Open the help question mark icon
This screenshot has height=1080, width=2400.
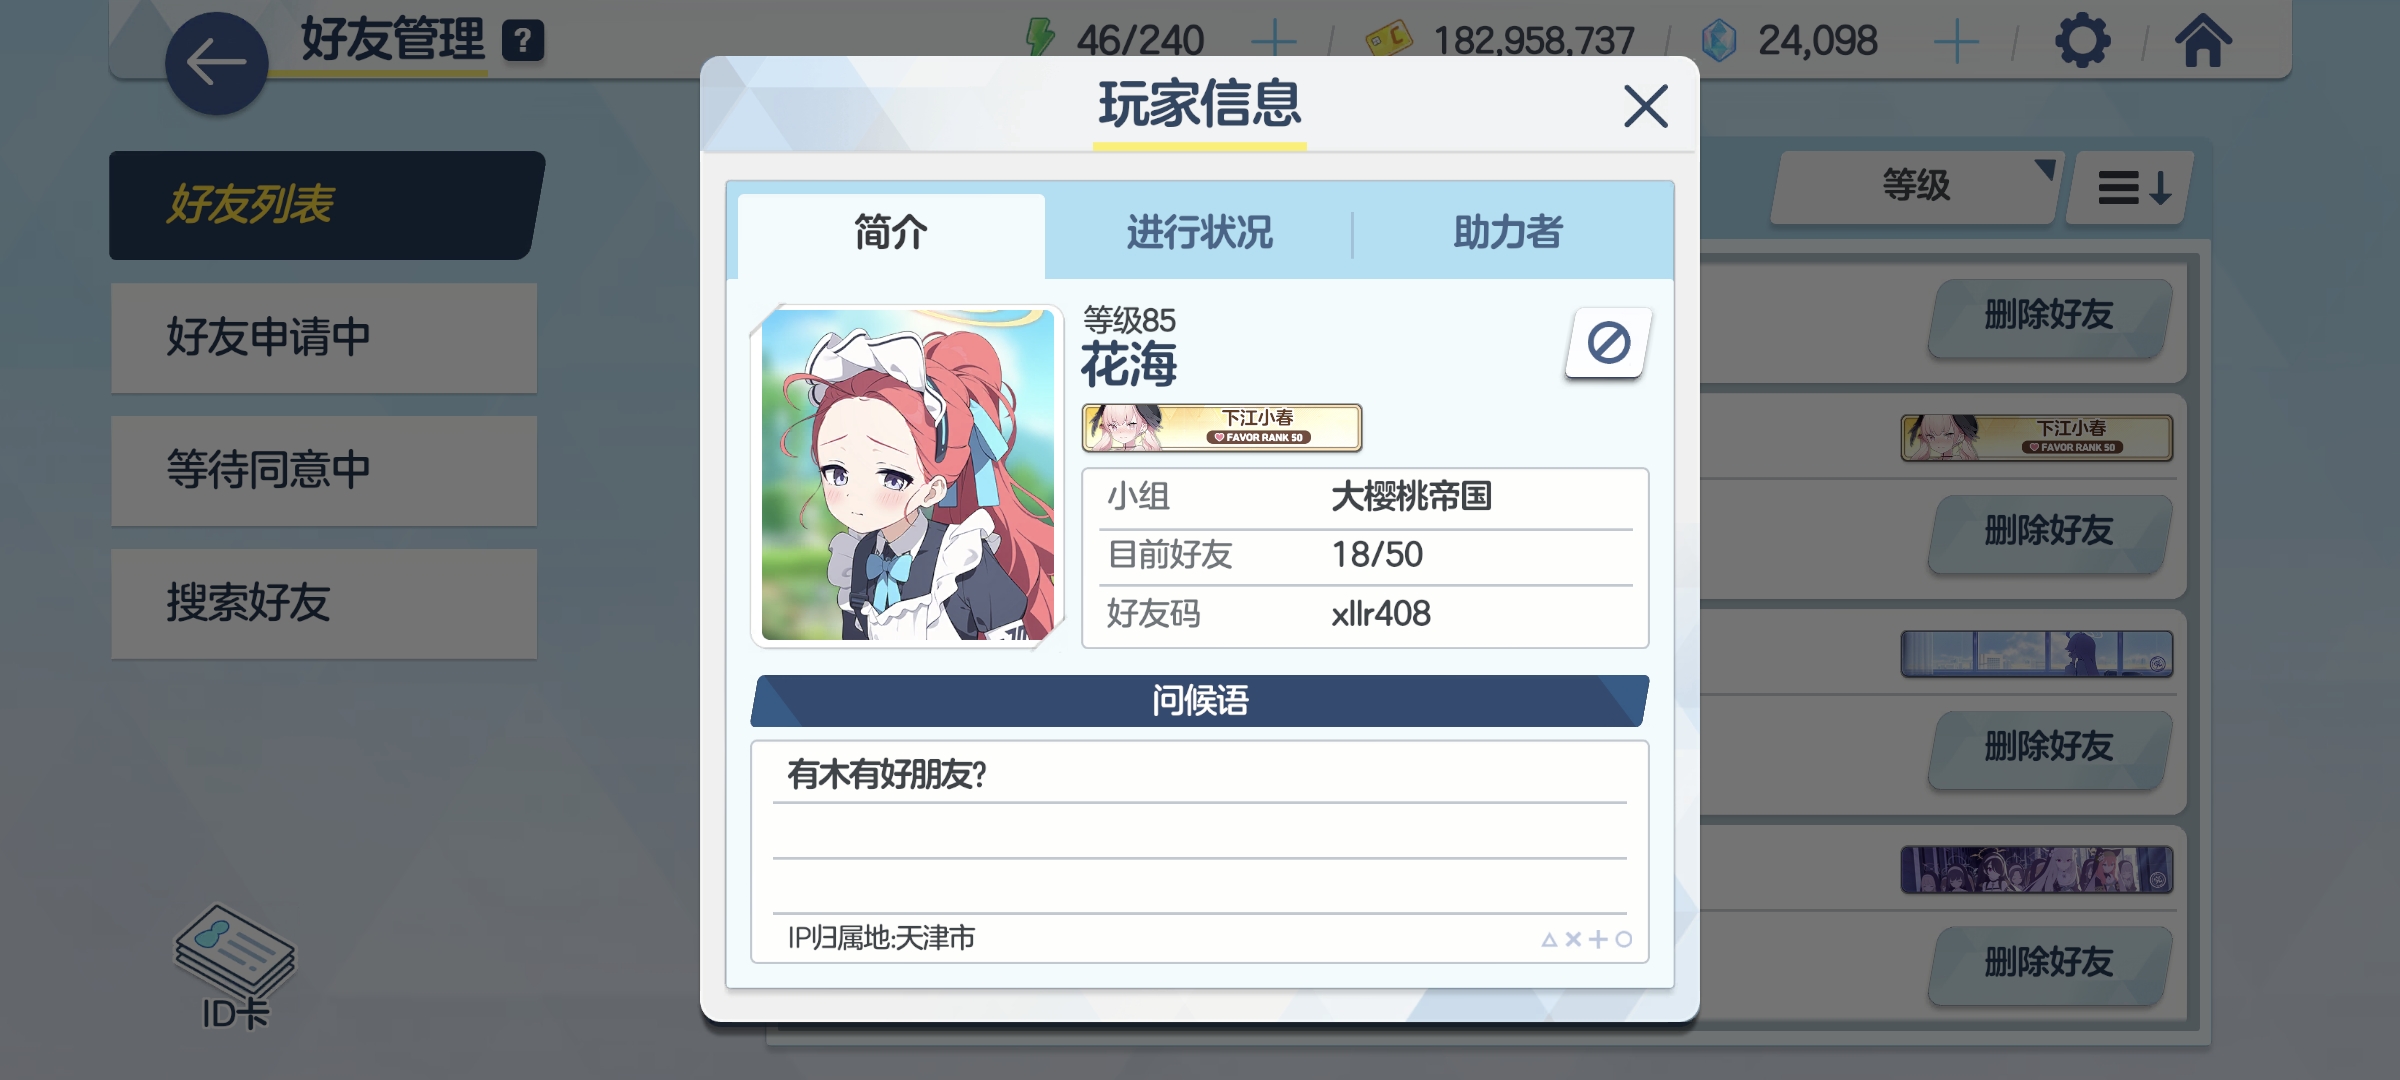tap(522, 41)
